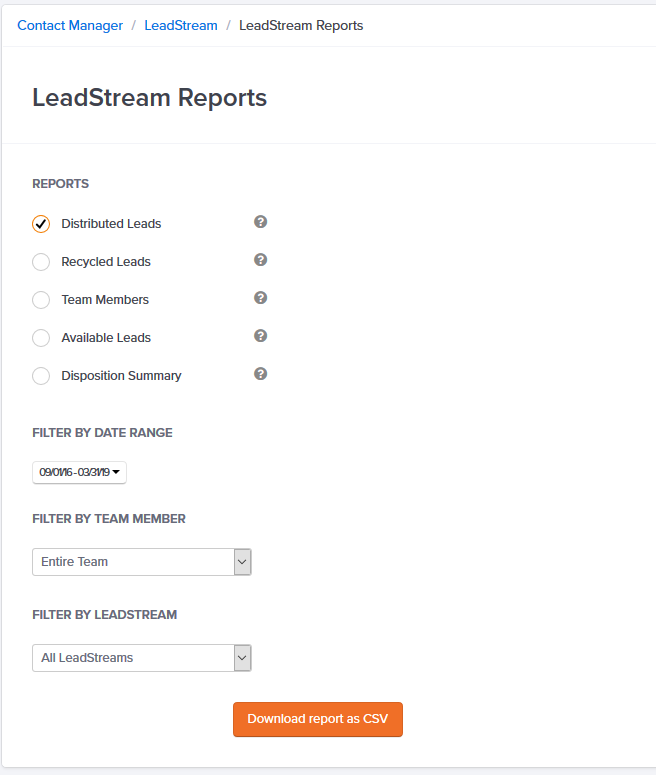The height and width of the screenshot is (775, 656).
Task: Download report as CSV
Action: pyautogui.click(x=318, y=719)
